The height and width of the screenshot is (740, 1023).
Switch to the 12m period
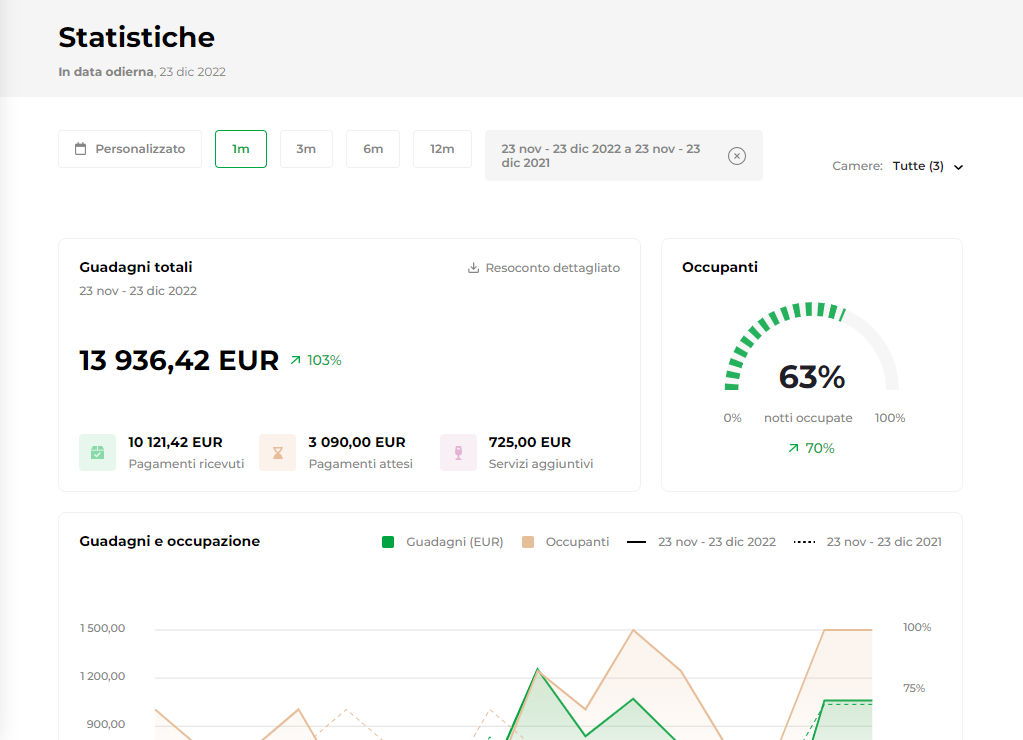442,149
